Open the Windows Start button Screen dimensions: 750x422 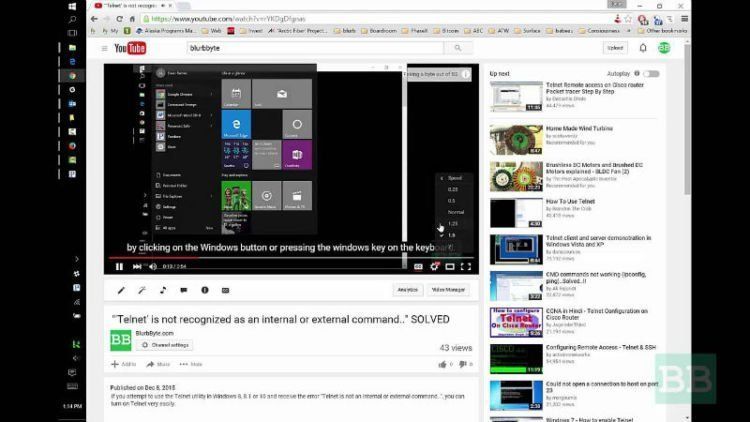point(72,6)
